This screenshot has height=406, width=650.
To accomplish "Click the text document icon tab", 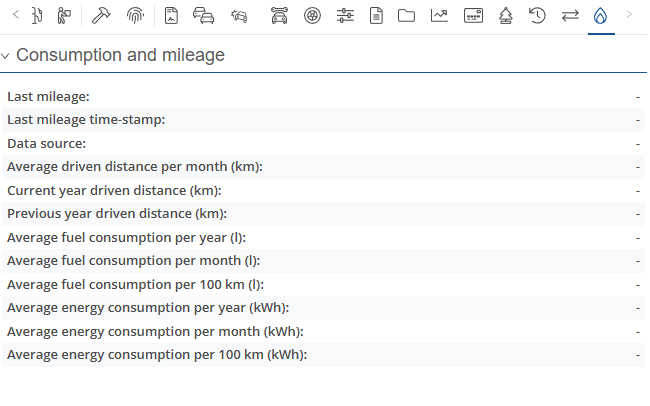I will (376, 15).
